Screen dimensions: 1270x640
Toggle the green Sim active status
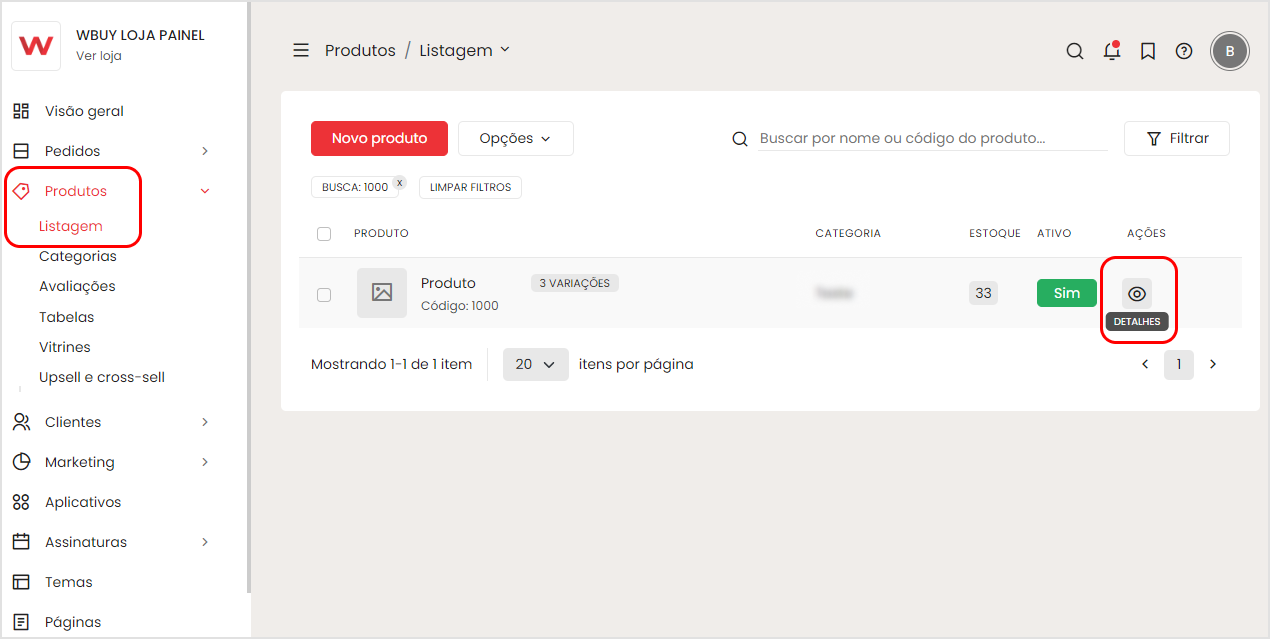(x=1067, y=293)
